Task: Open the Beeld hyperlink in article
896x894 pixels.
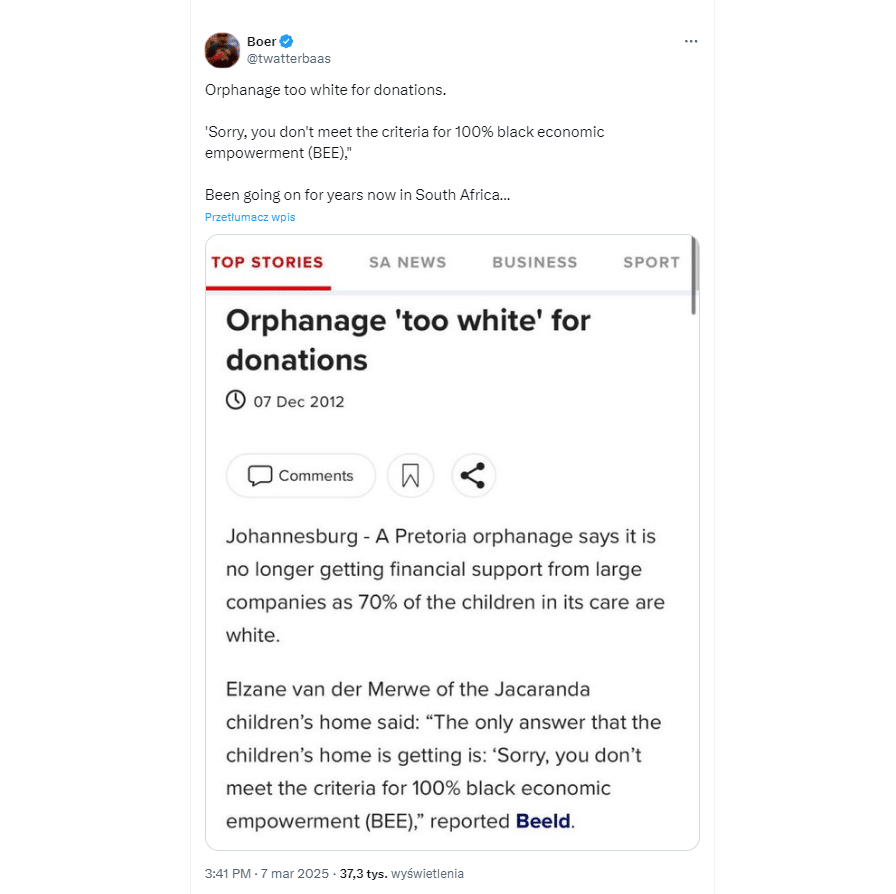Action: click(543, 821)
